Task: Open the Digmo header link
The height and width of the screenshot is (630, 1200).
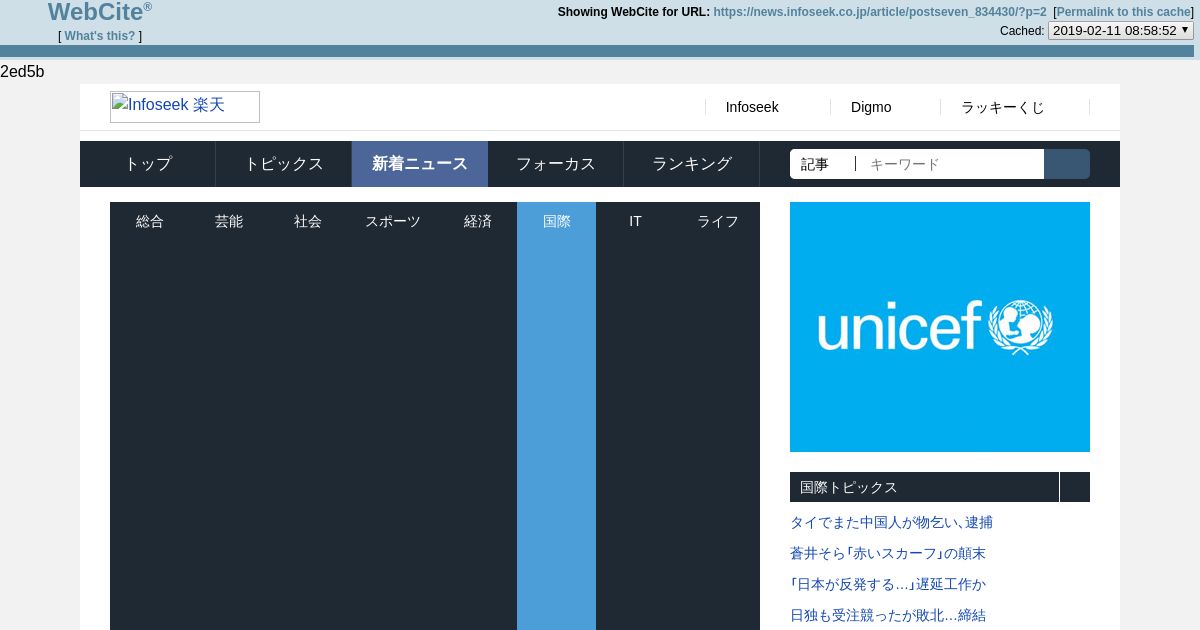Action: click(x=871, y=107)
